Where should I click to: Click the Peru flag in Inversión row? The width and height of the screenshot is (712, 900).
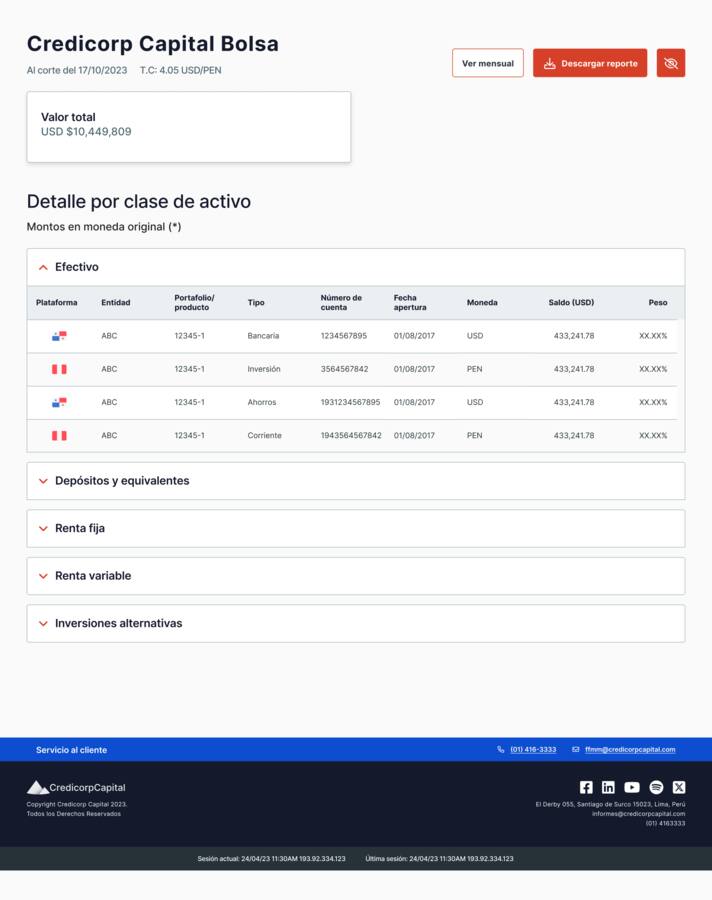click(x=59, y=369)
